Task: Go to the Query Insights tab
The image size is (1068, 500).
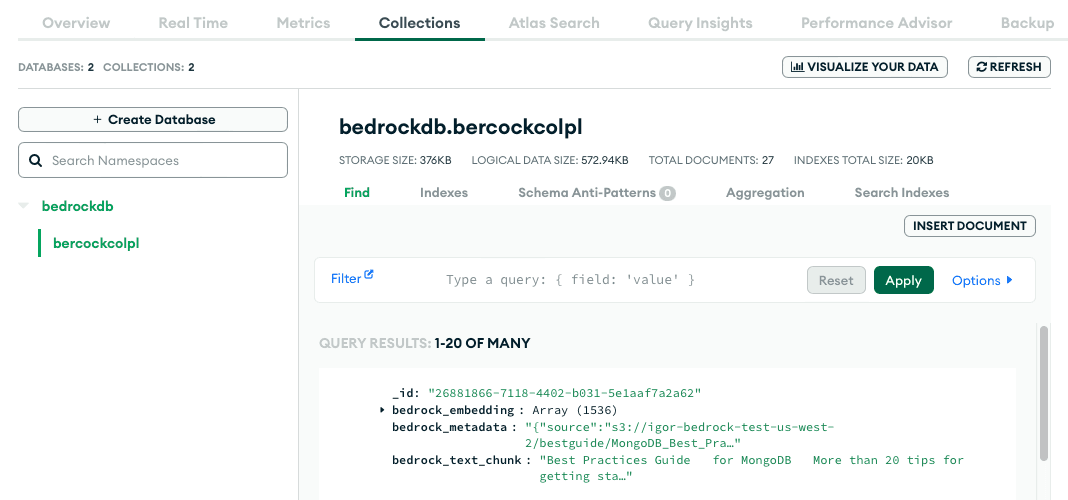Action: click(700, 22)
